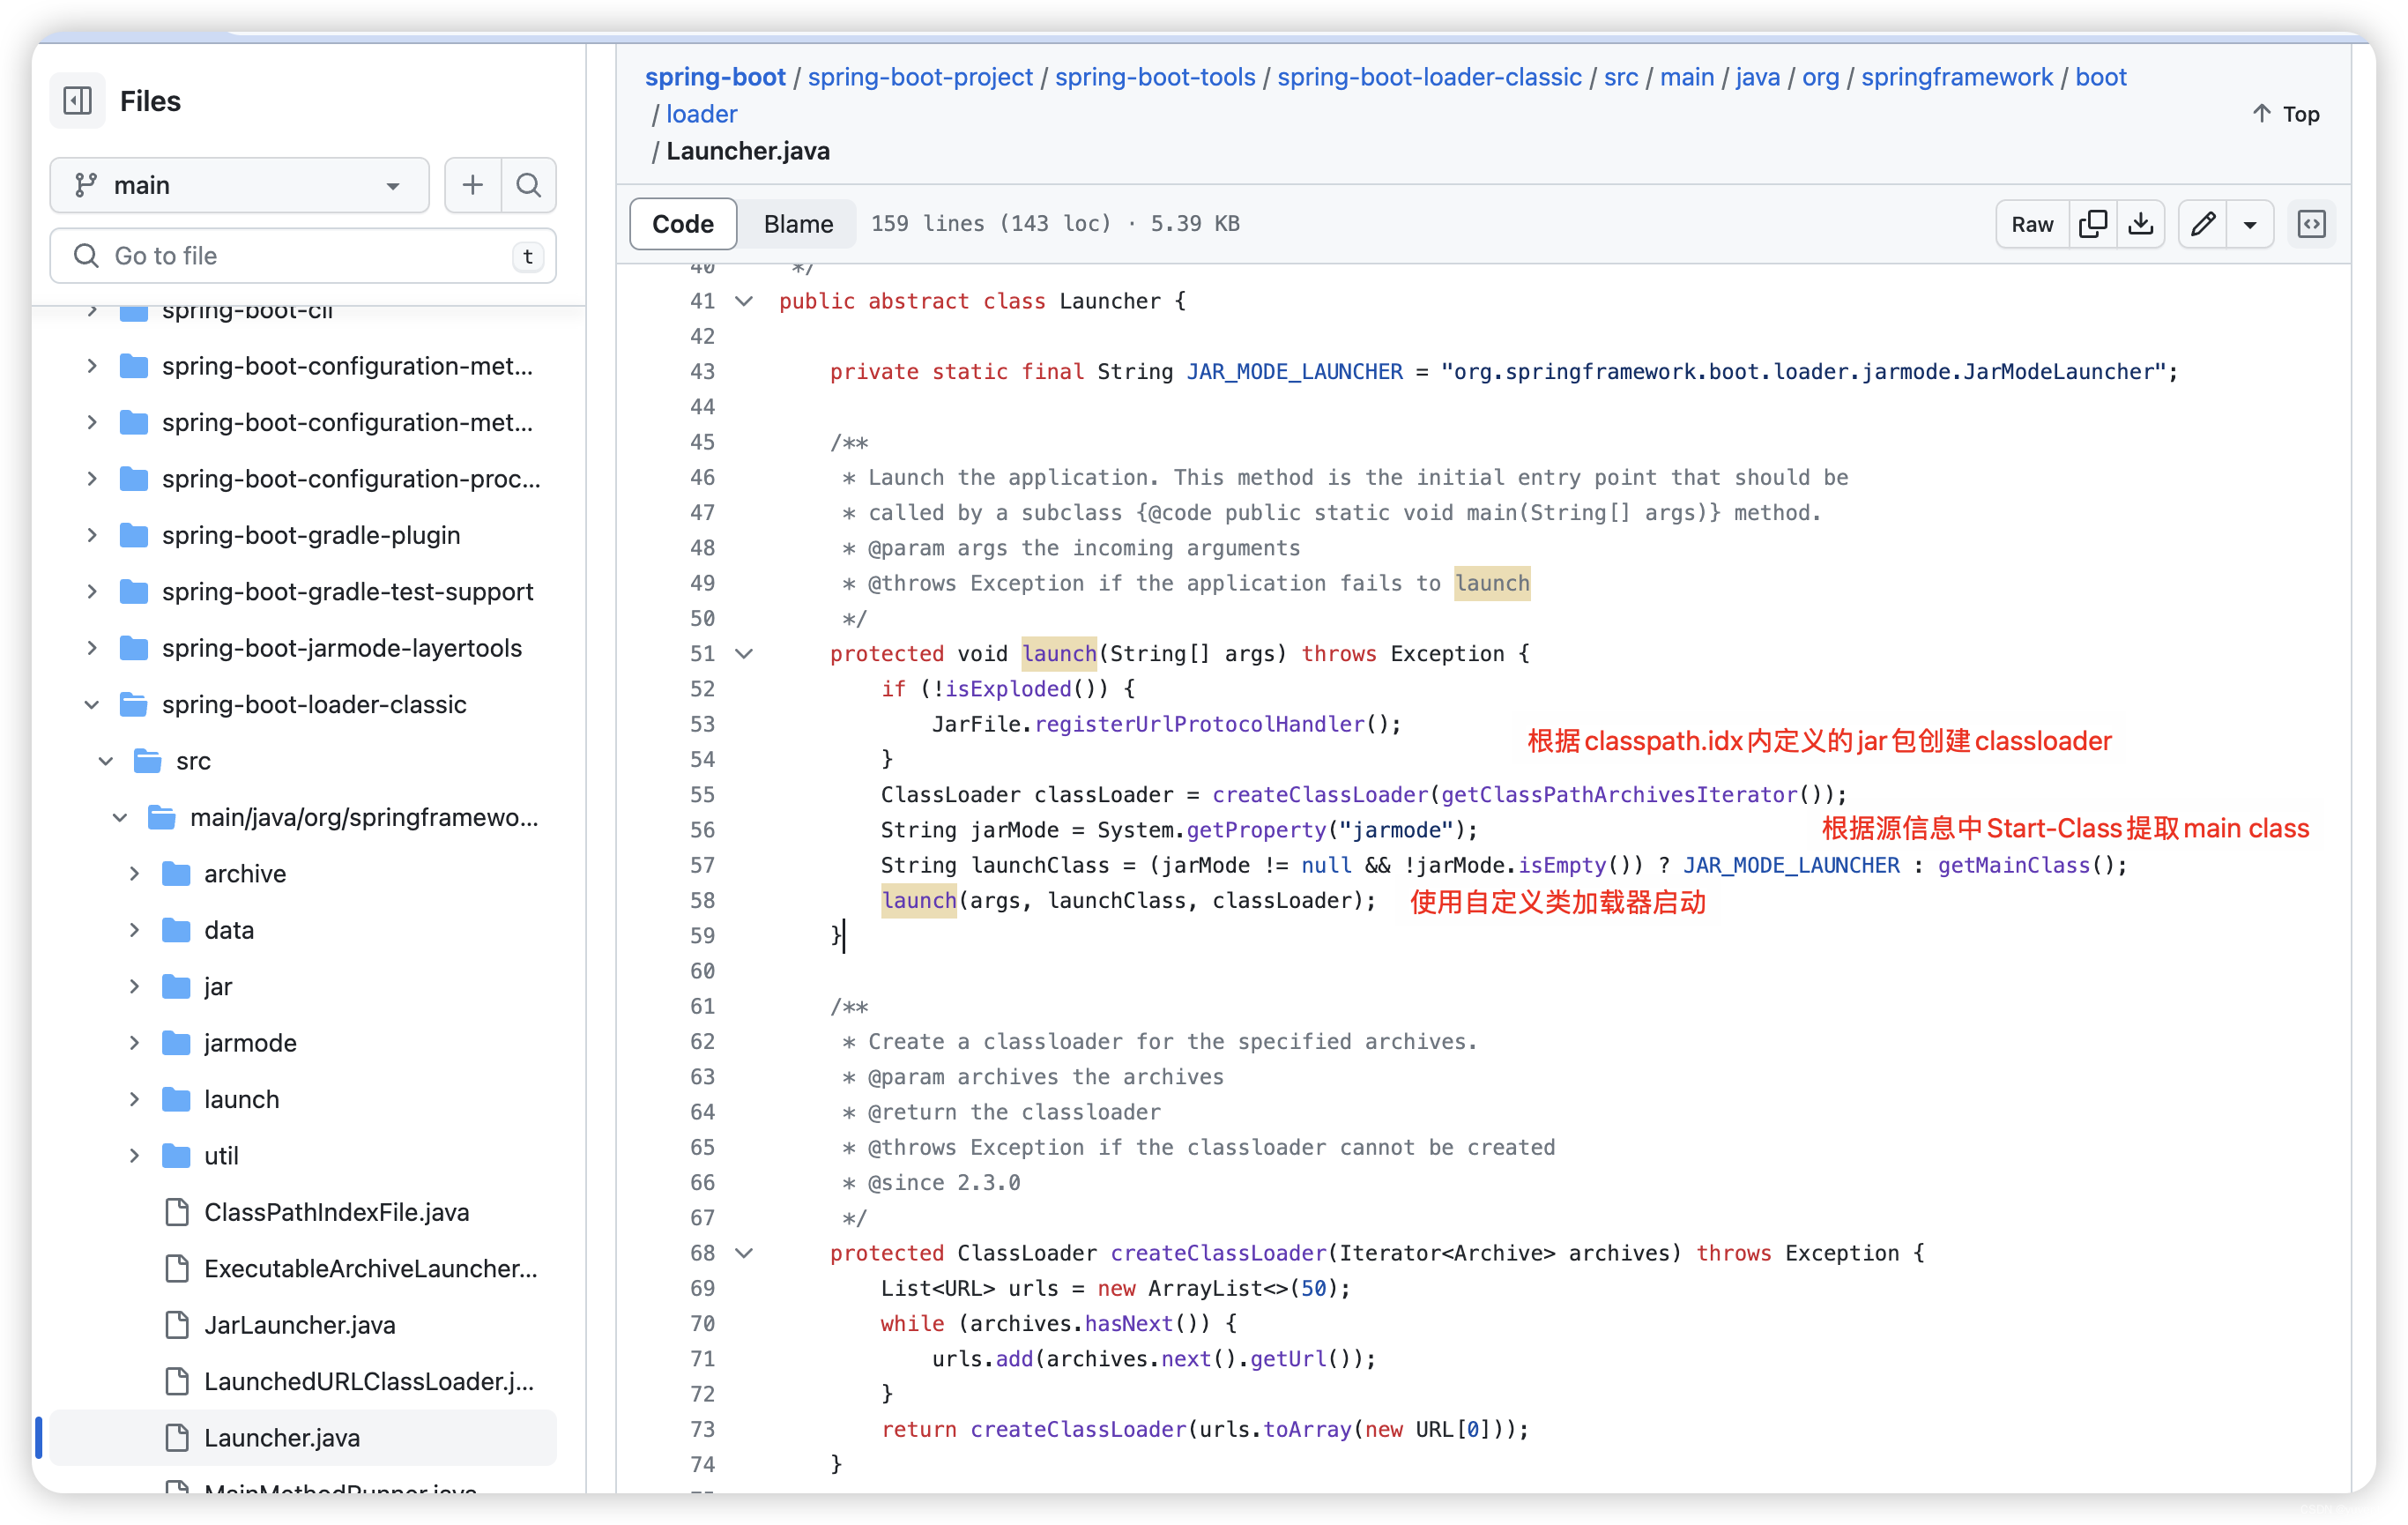Click the plus add file icon
The height and width of the screenshot is (1525, 2408).
click(472, 185)
